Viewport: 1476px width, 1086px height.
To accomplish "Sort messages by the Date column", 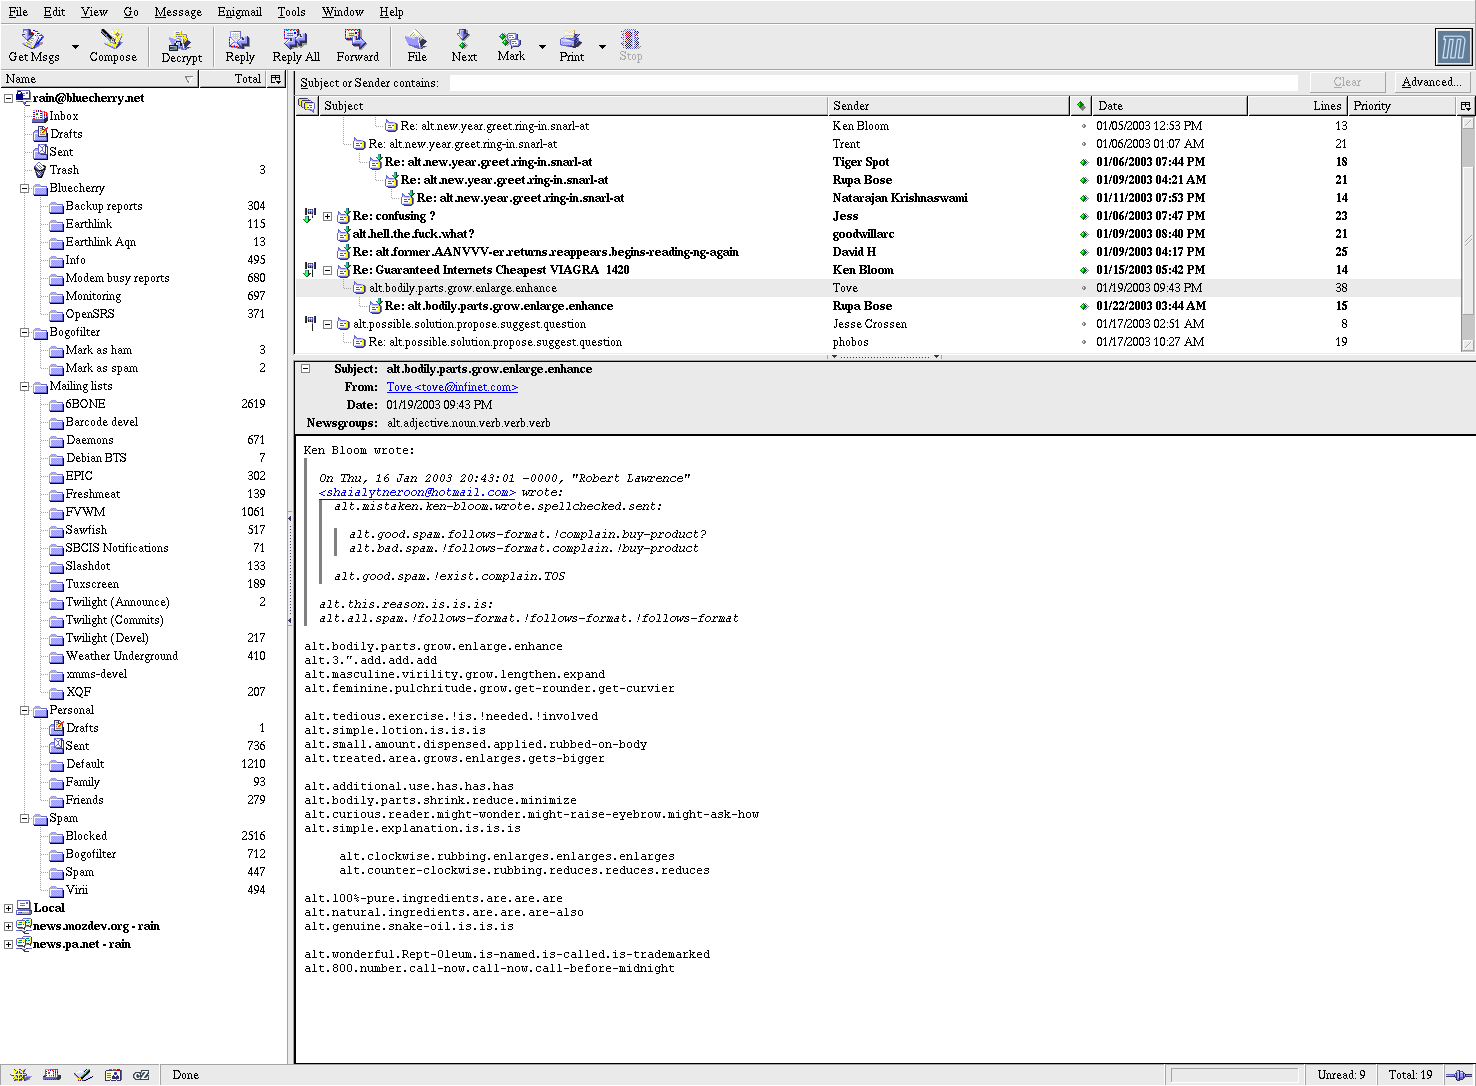I will click(1170, 105).
